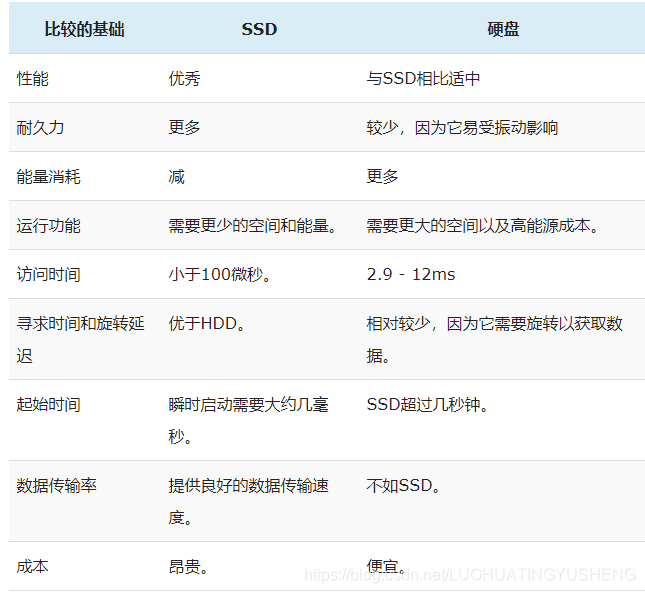Image resolution: width=645 pixels, height=593 pixels.
Task: Click the cell '昂贵。'
Action: pyautogui.click(x=188, y=566)
